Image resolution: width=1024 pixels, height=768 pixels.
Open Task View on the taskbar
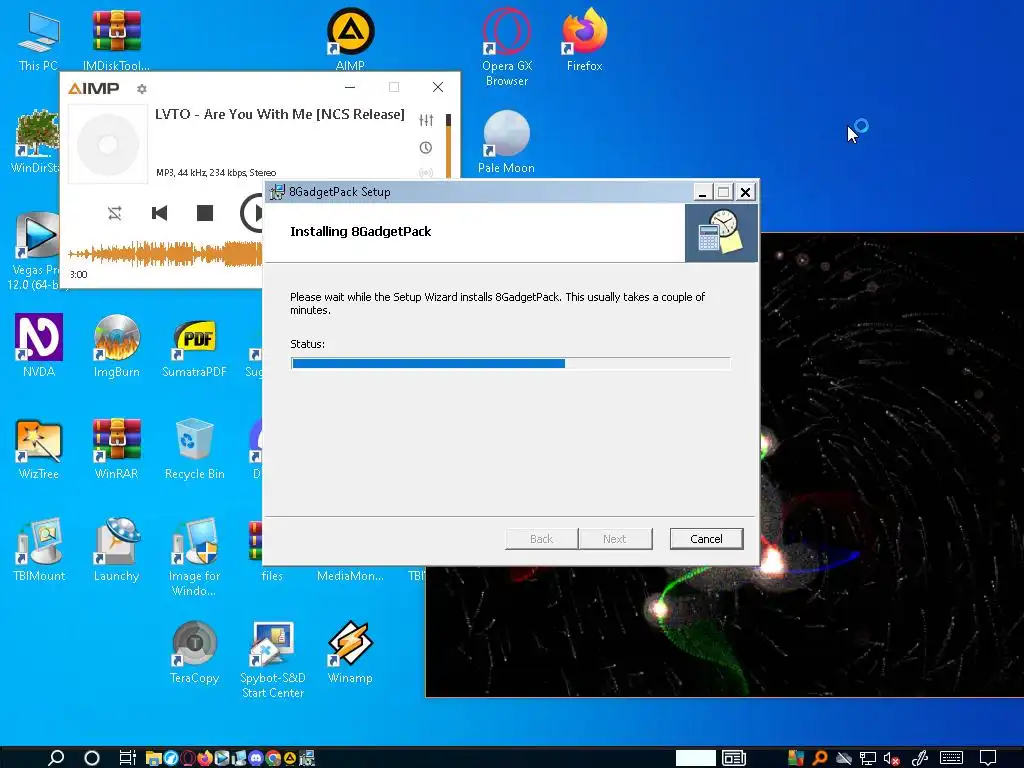tap(127, 758)
